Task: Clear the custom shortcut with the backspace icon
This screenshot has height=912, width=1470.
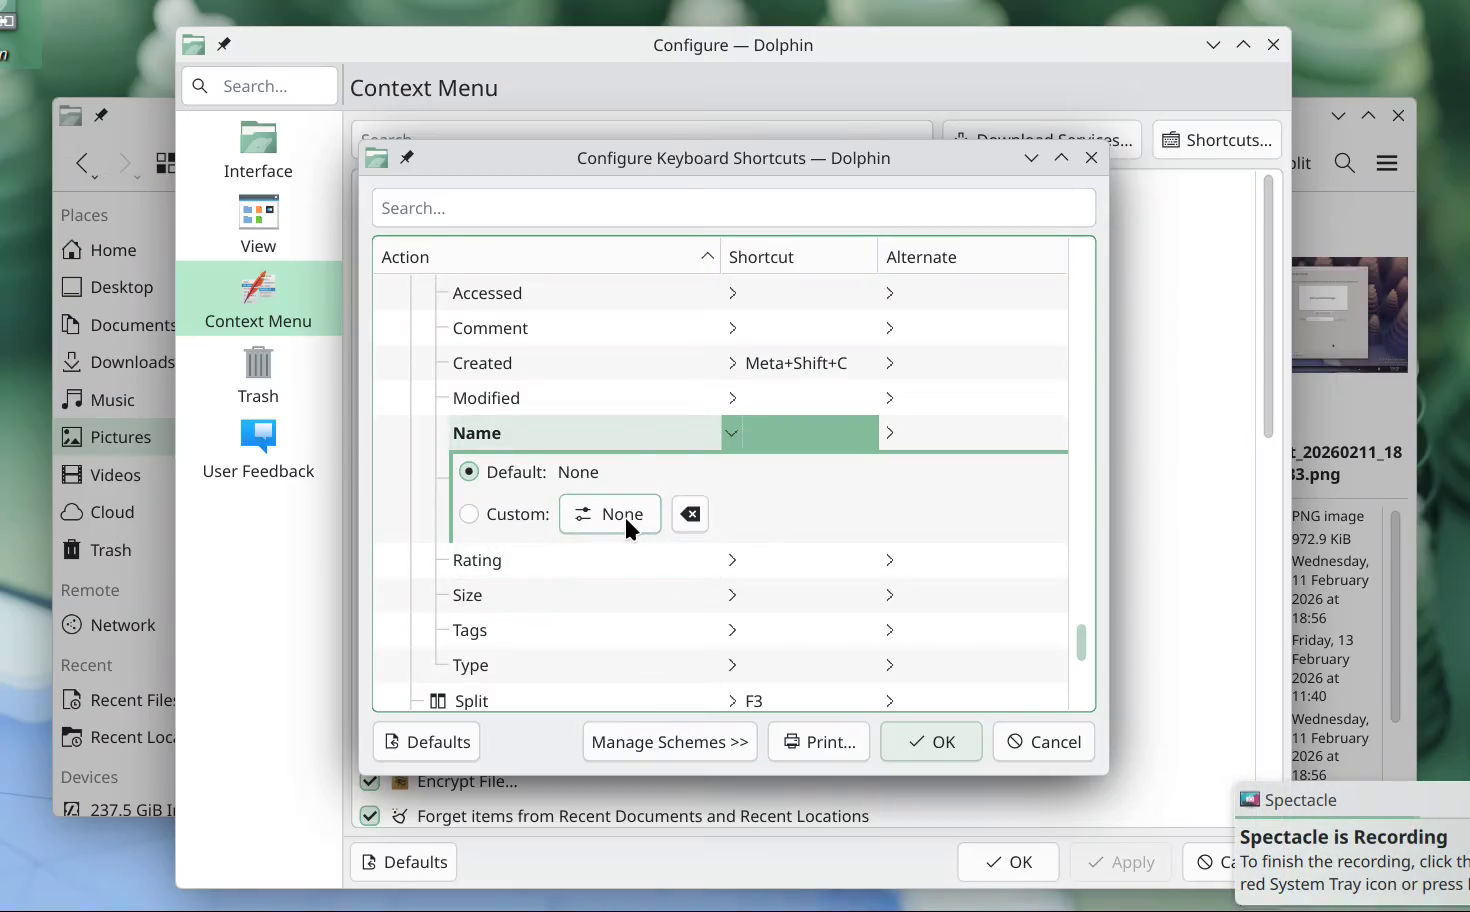Action: click(x=689, y=513)
